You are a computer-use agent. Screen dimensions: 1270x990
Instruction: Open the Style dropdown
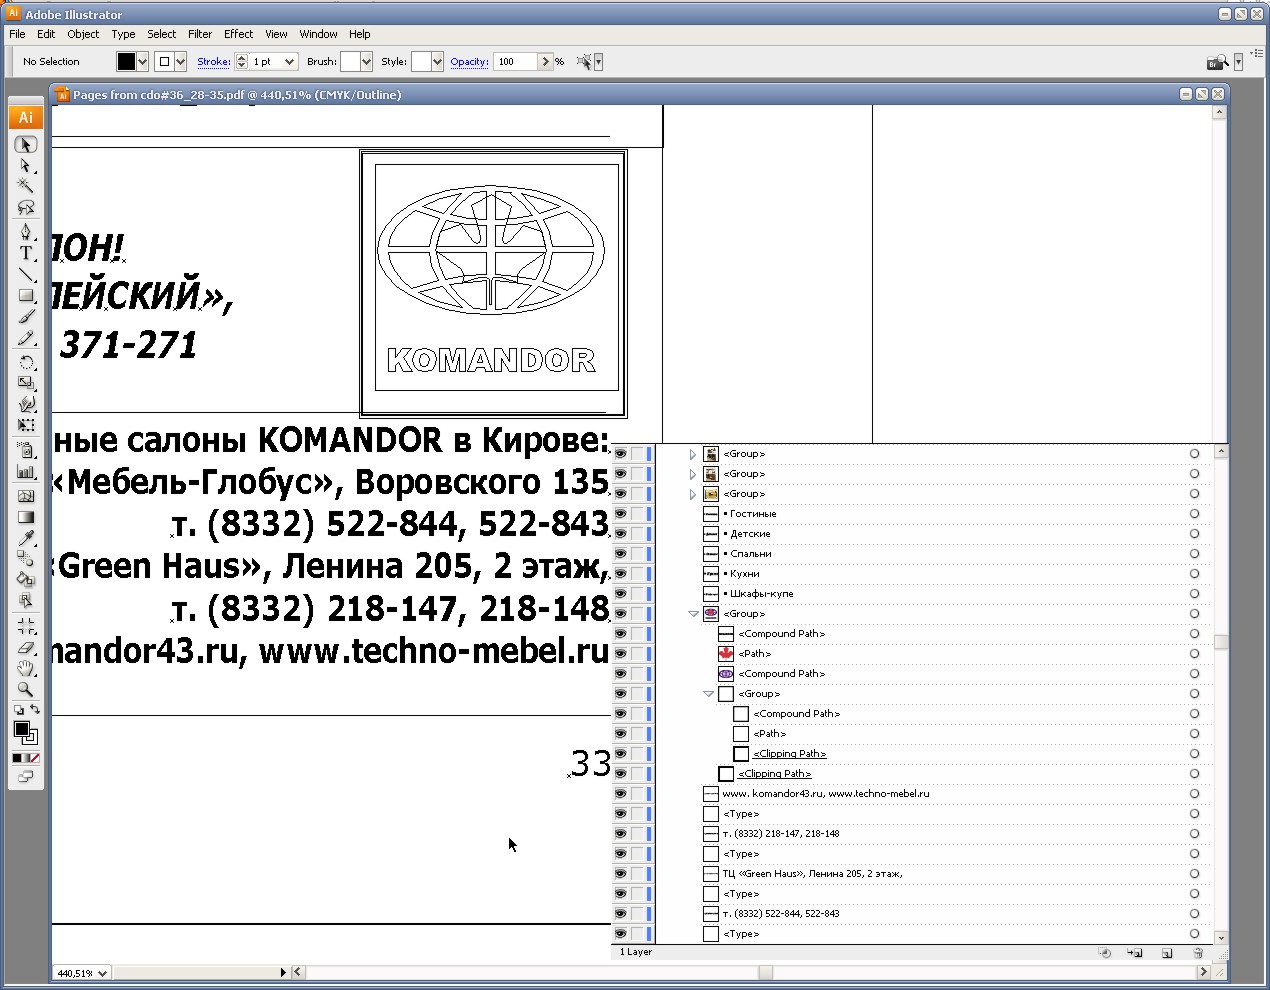(x=437, y=62)
